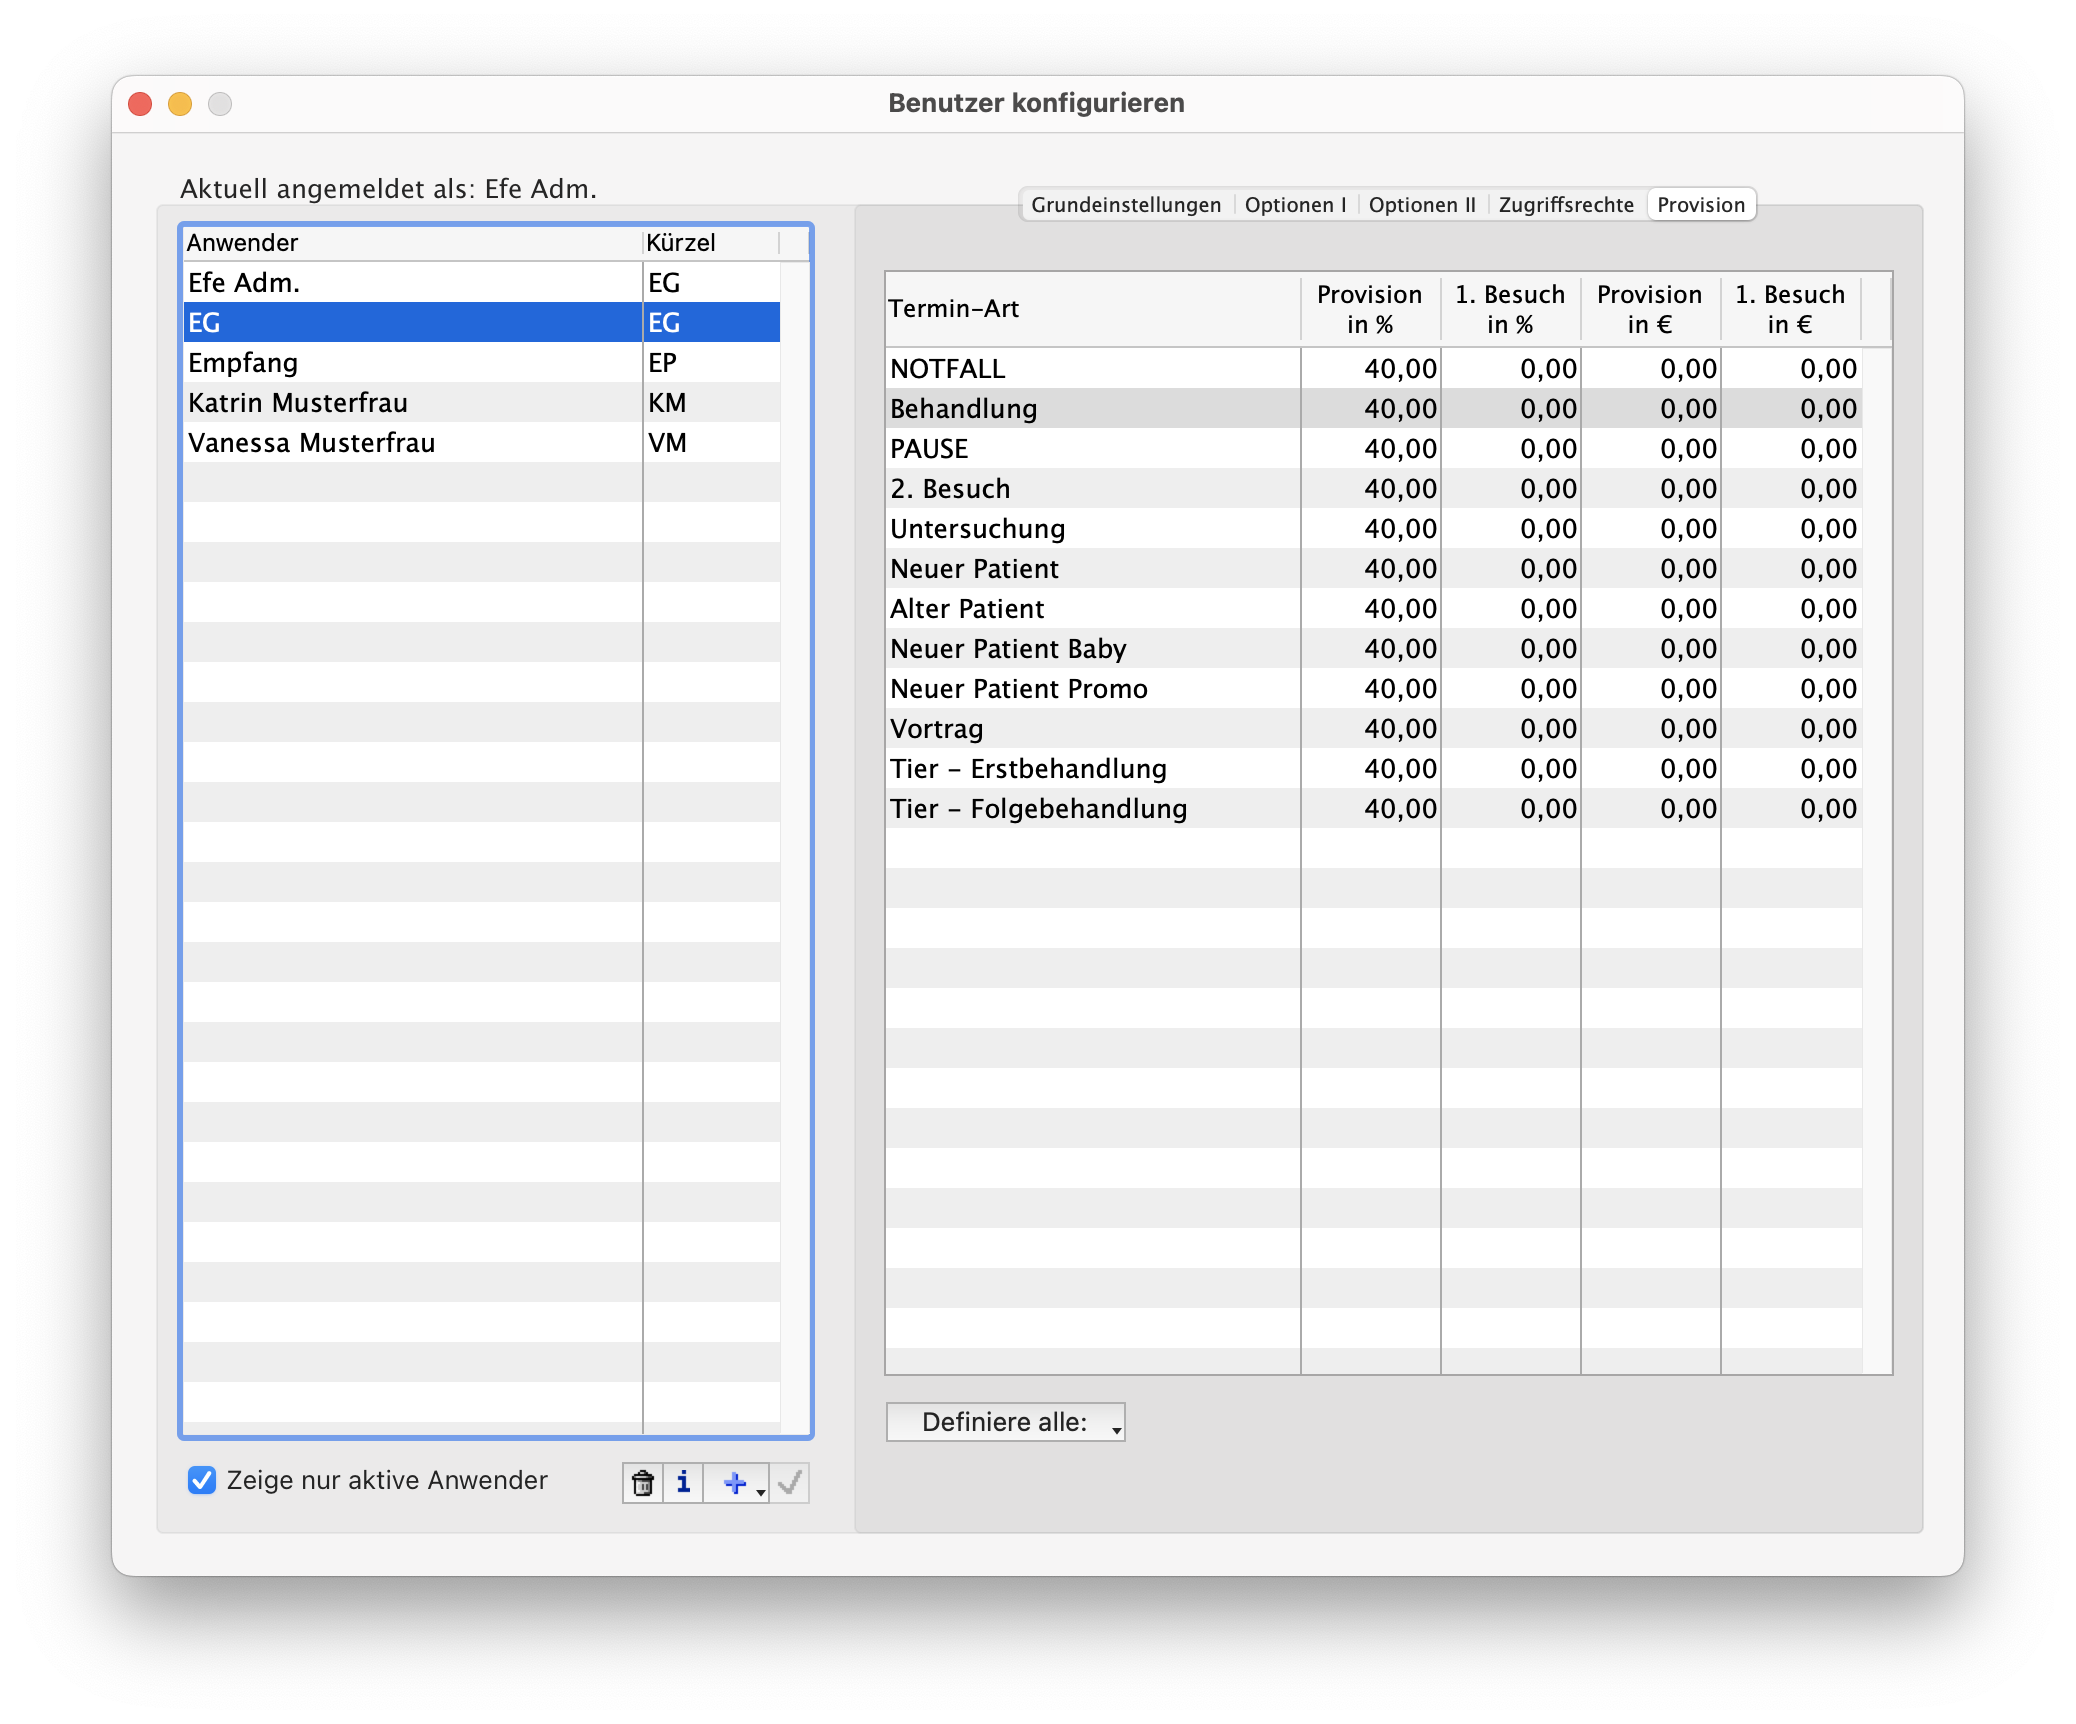Click the NOTFALL Provision in % cell

click(1371, 369)
